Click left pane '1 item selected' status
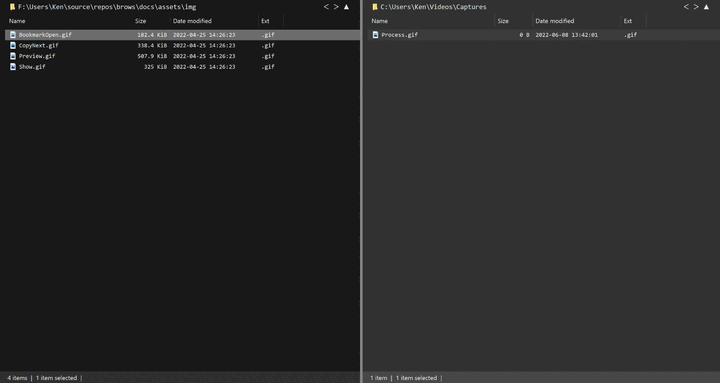Screen dimensions: 720x383 56,378
